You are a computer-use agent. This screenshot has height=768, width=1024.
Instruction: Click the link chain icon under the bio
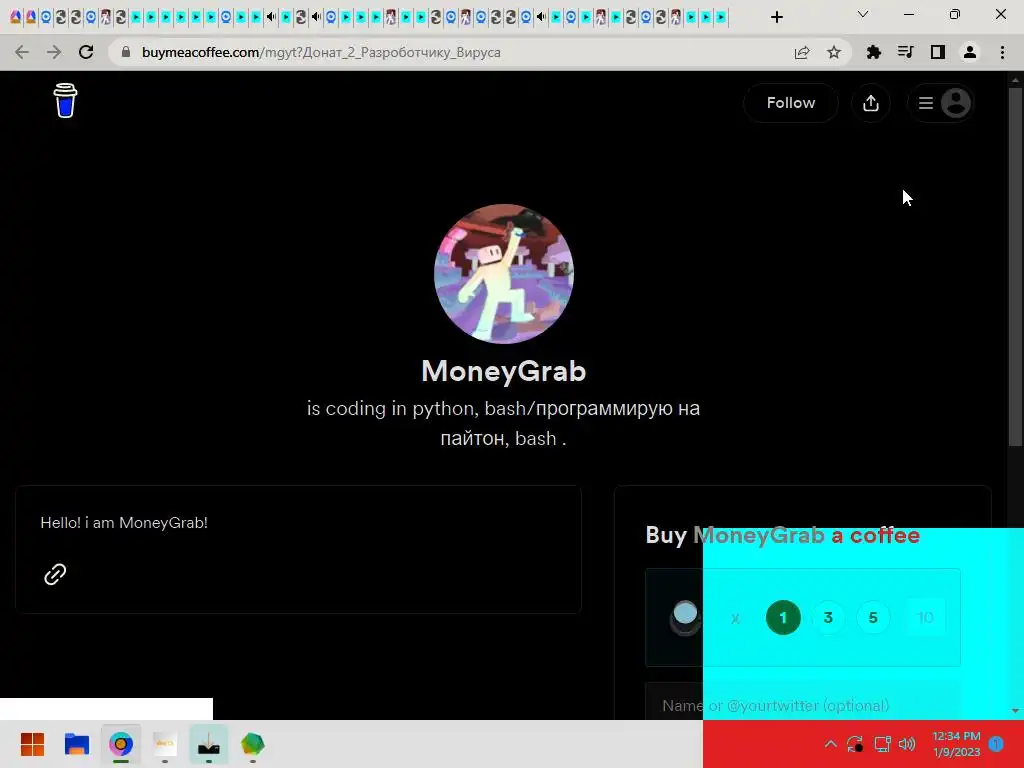tap(55, 574)
